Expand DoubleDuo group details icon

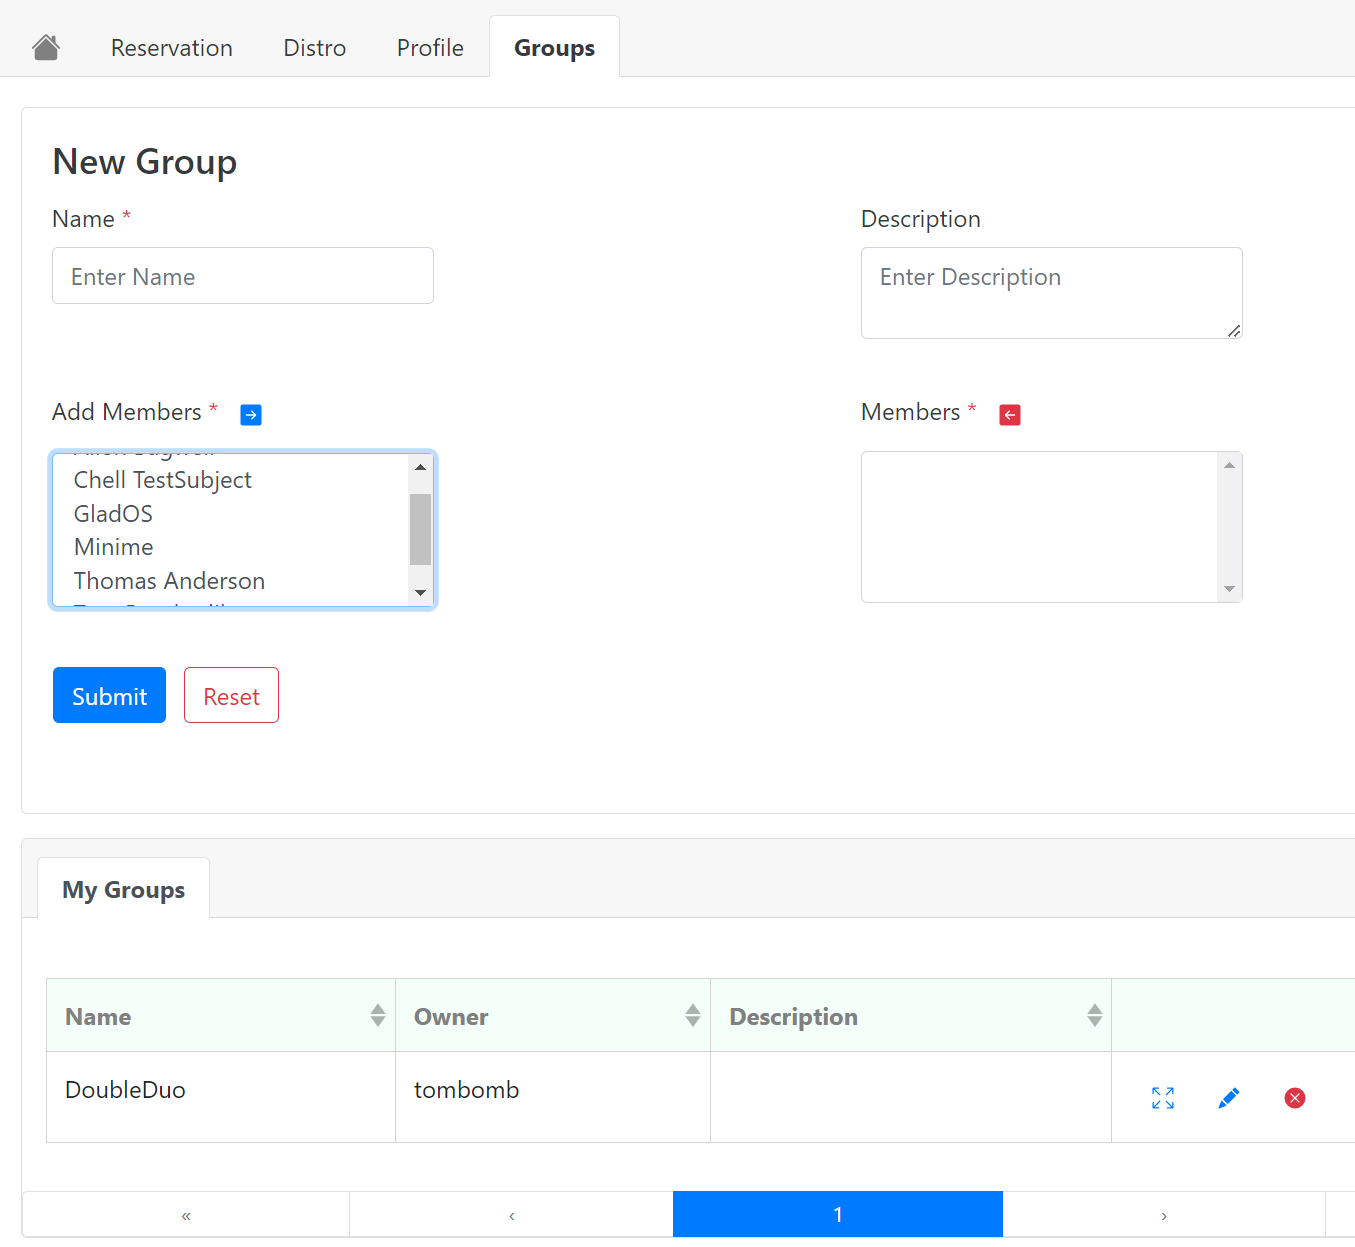1162,1098
